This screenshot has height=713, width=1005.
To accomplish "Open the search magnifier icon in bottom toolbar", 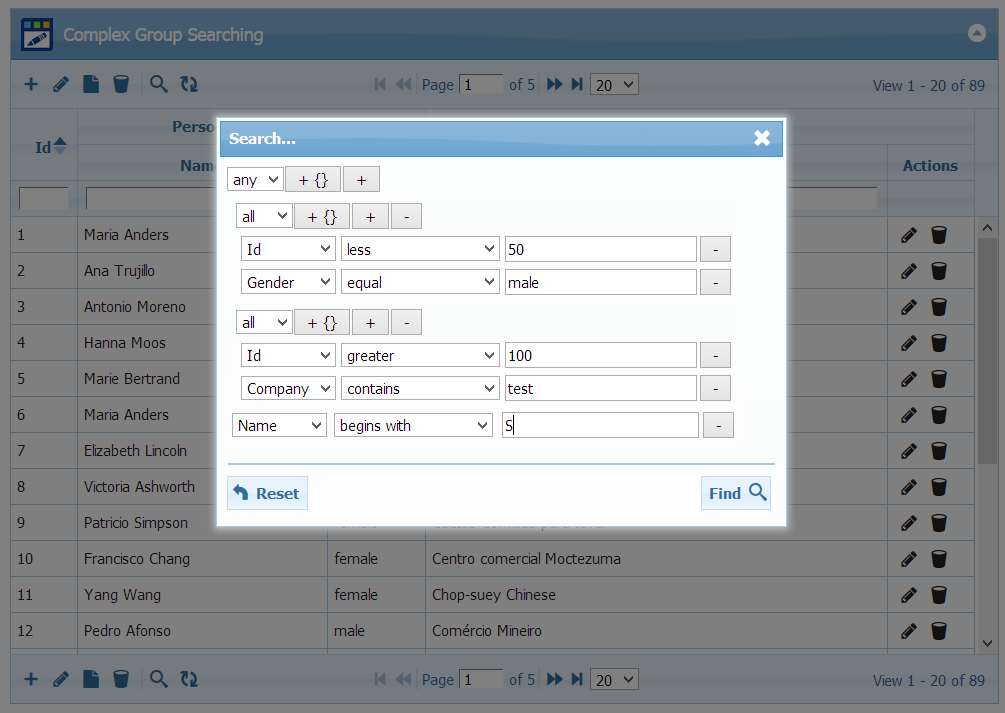I will click(158, 679).
